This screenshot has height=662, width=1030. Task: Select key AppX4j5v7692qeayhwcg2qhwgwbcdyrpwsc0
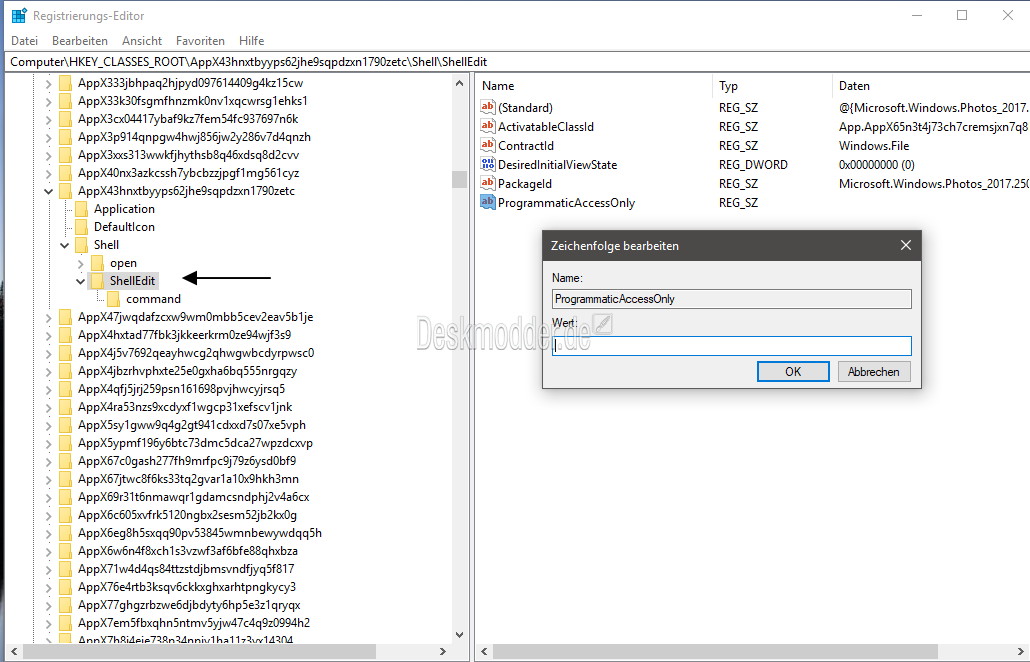click(196, 353)
